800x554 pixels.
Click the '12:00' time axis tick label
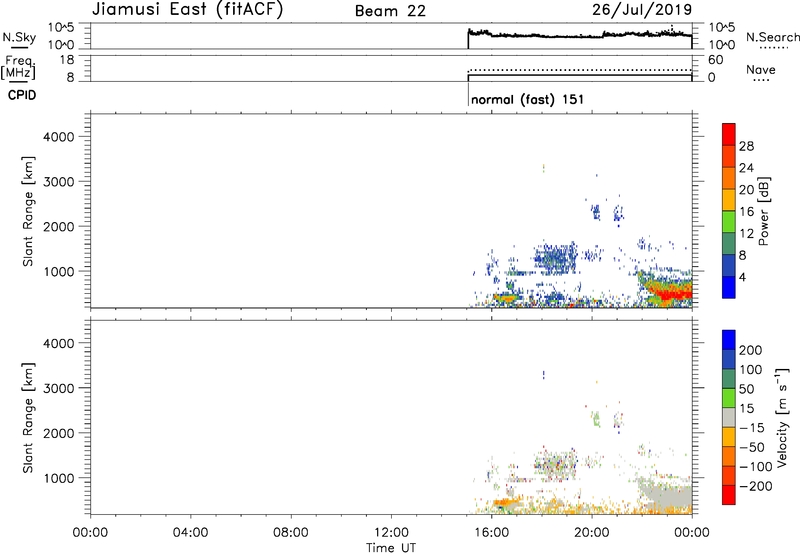391,533
